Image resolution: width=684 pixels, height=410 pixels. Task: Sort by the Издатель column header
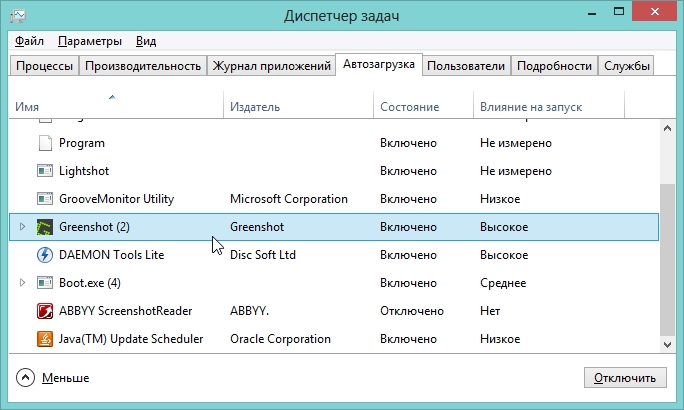(x=298, y=105)
